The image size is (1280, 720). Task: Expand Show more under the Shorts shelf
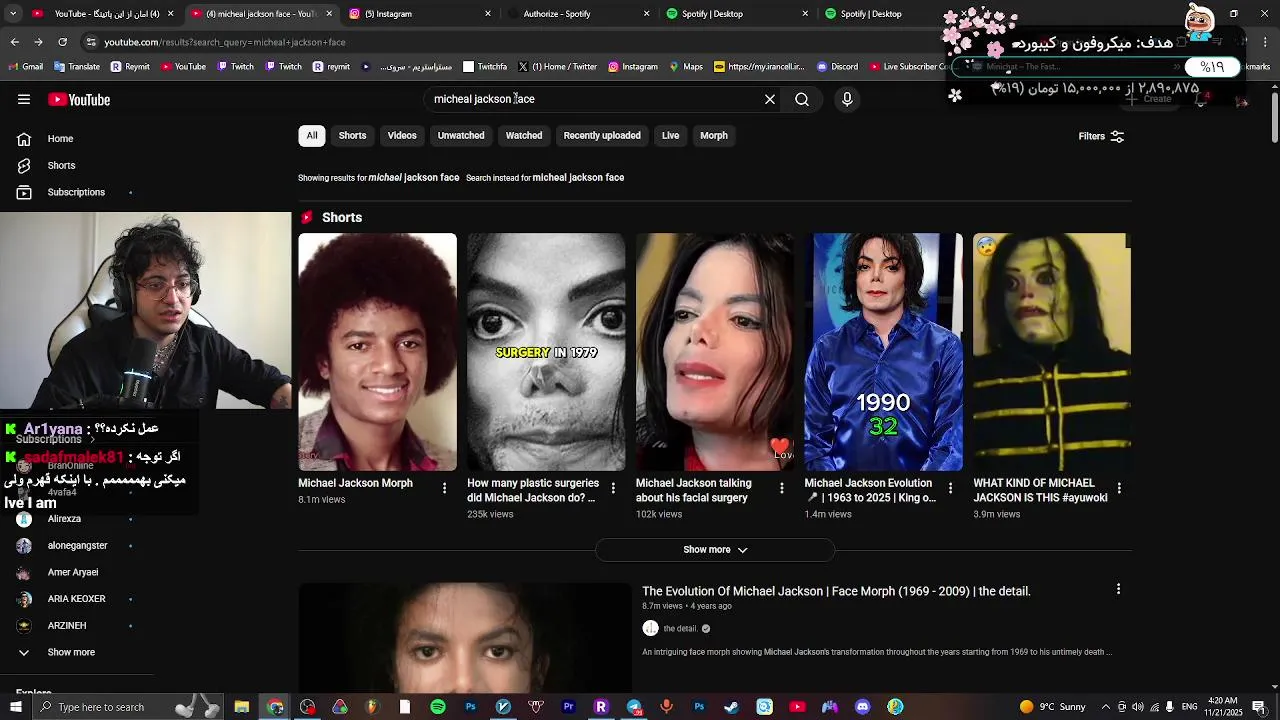715,550
